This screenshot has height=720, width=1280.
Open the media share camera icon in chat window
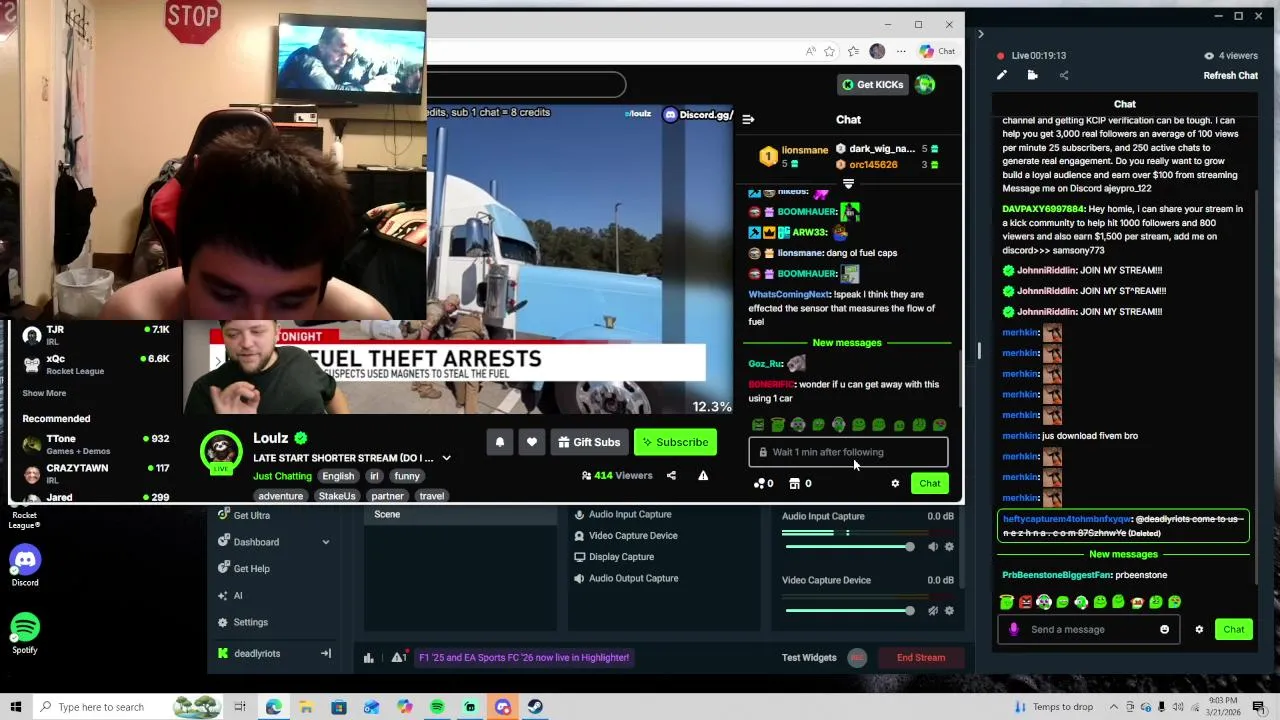coord(1032,75)
